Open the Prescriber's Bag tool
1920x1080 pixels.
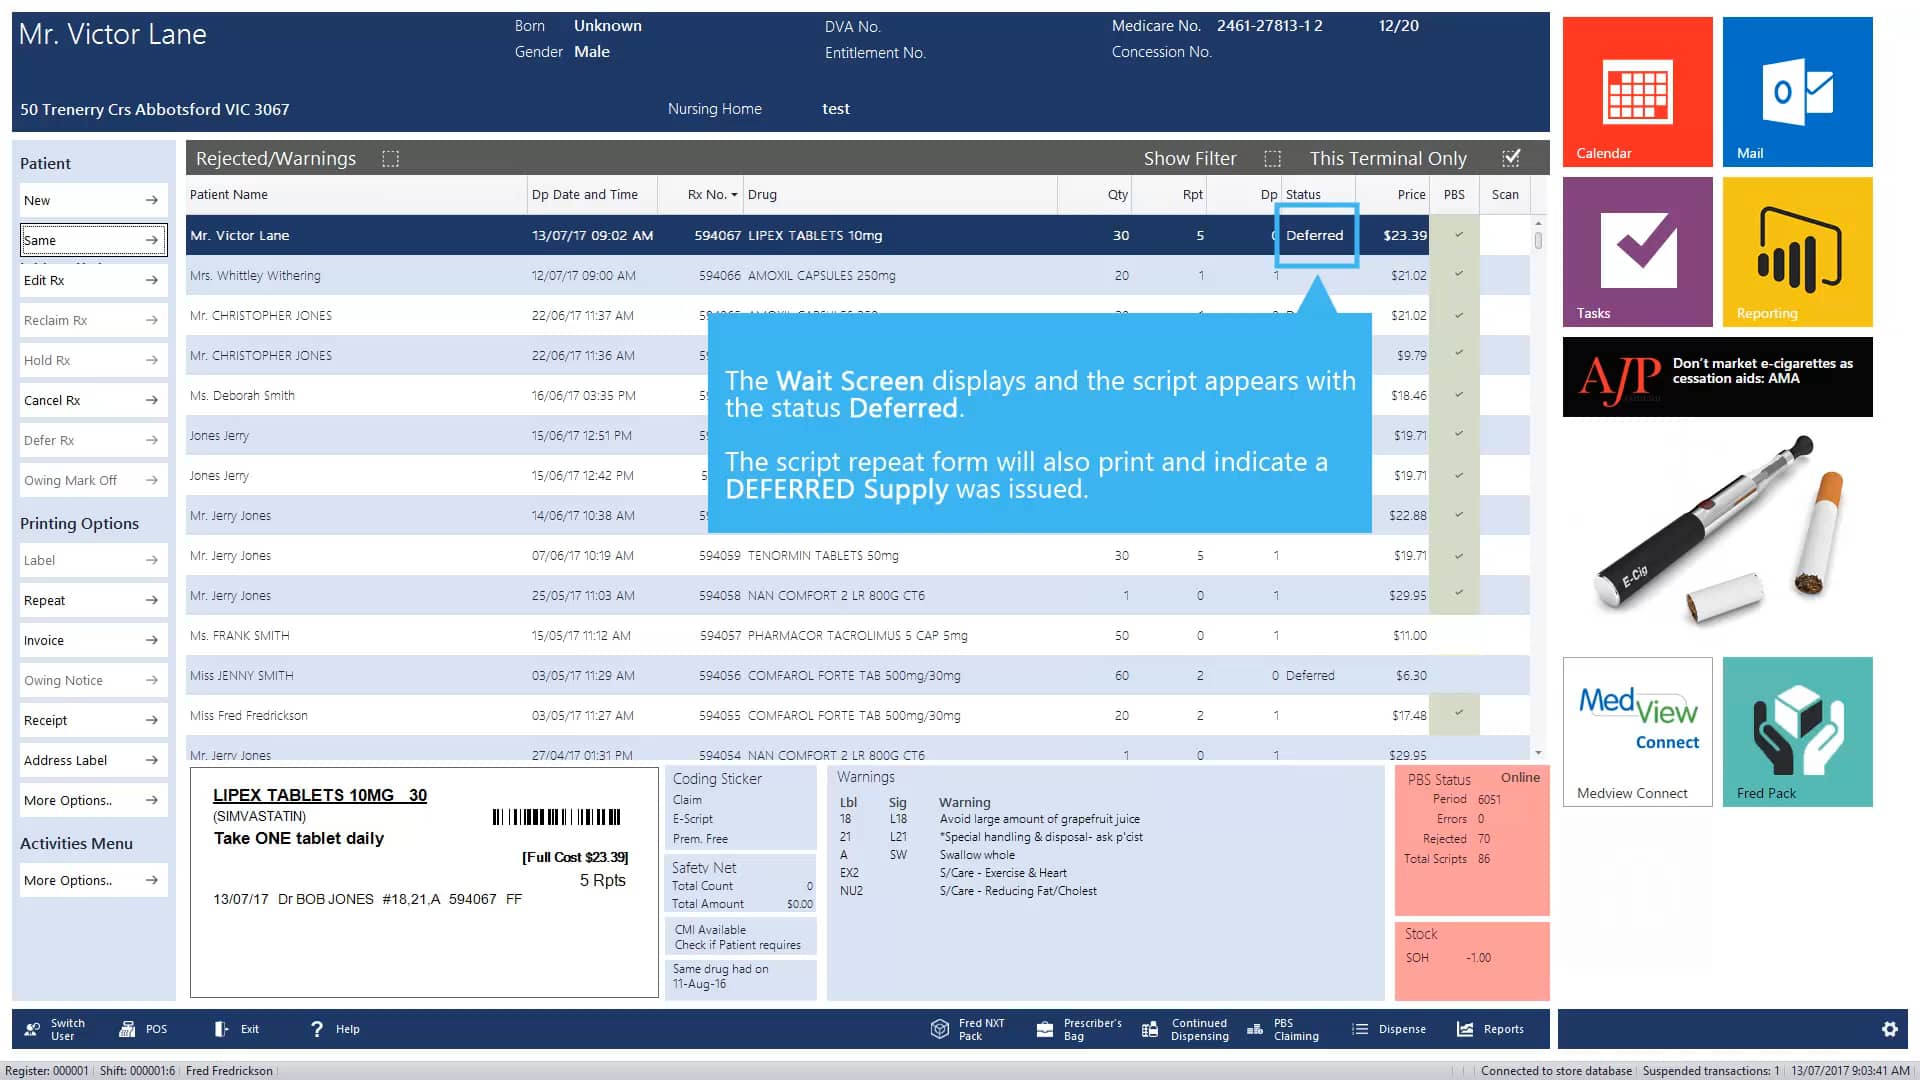(1078, 1028)
